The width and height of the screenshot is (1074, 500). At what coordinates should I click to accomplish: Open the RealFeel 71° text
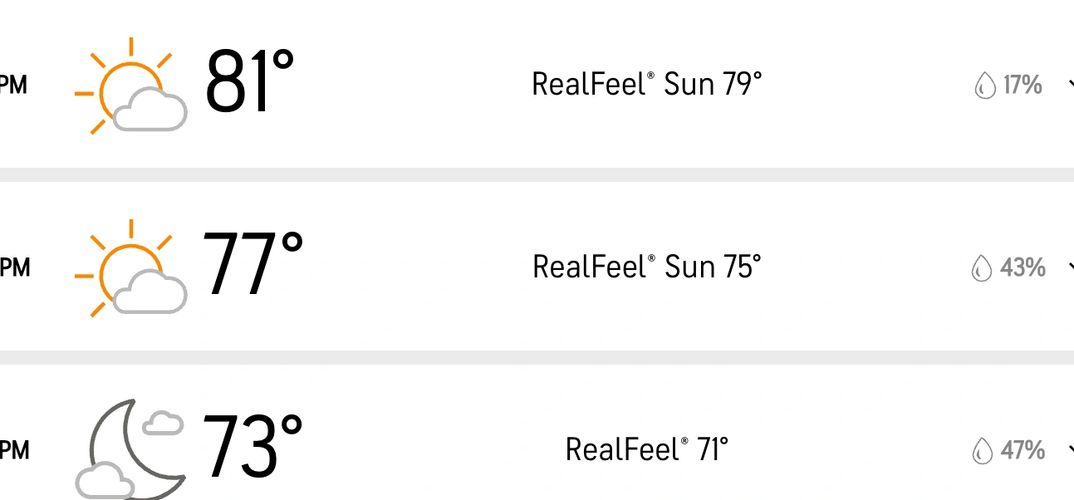click(647, 450)
